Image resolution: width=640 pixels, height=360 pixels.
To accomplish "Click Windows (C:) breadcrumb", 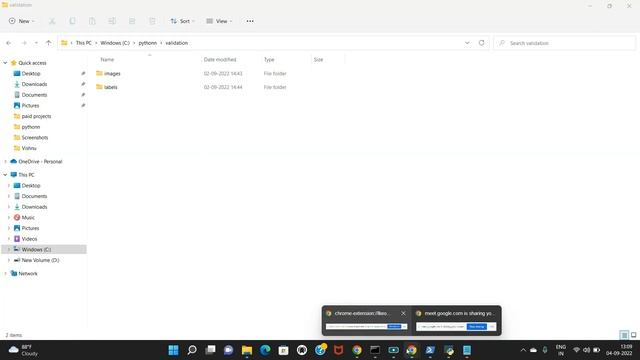I will click(x=115, y=43).
